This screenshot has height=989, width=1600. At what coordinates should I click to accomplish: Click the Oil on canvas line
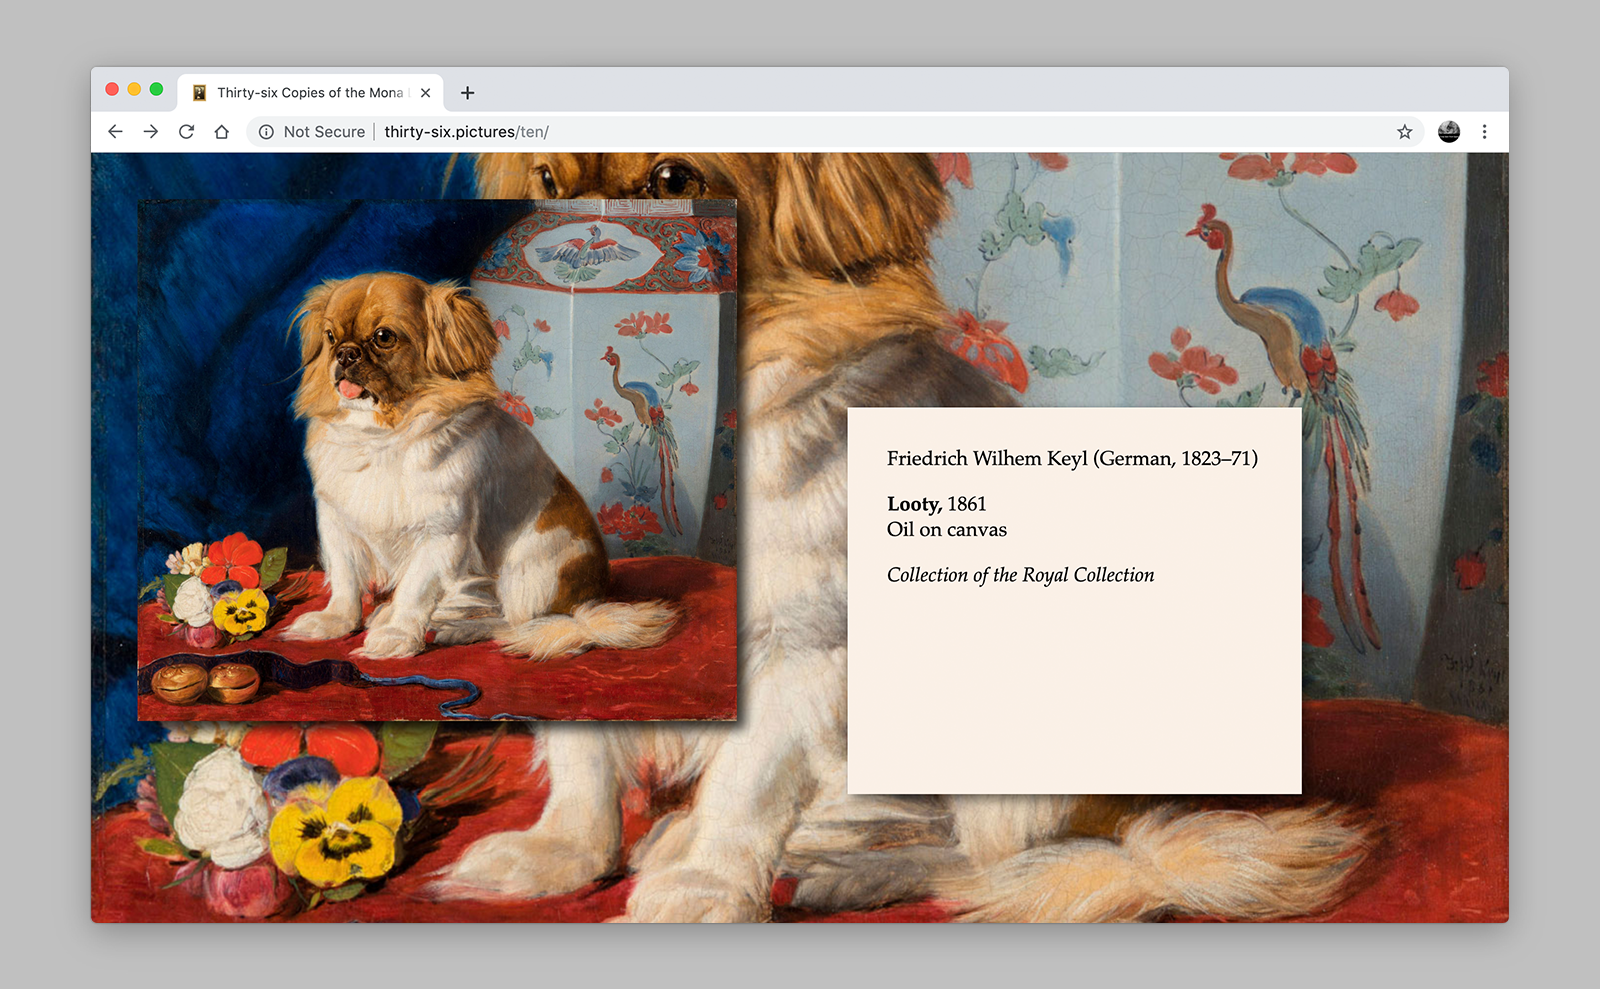[x=946, y=530]
